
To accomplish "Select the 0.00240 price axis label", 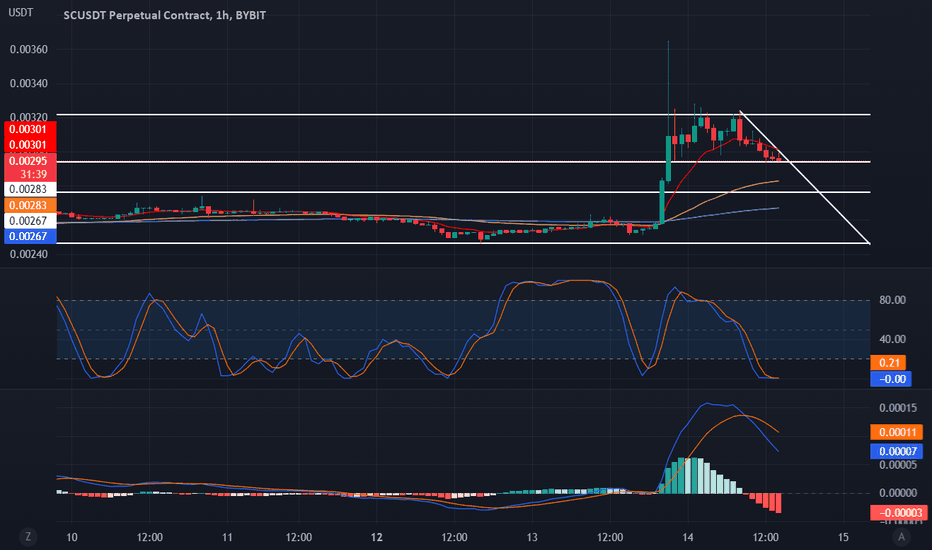I will click(x=29, y=254).
